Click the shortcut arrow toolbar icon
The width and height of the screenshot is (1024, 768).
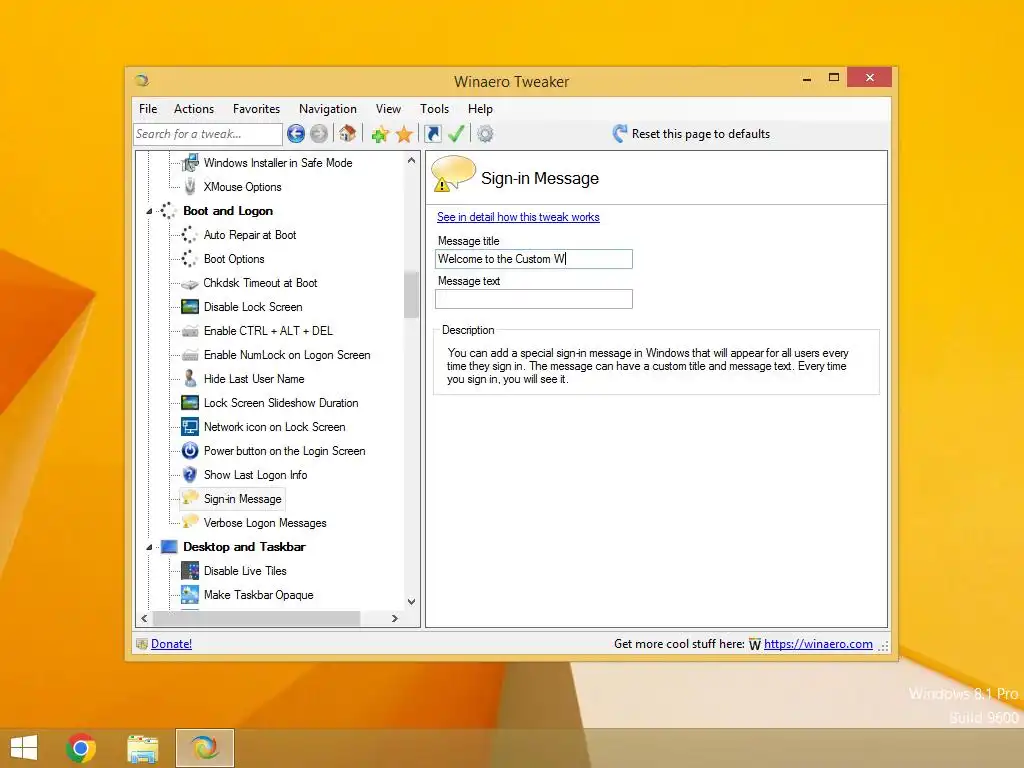pyautogui.click(x=432, y=134)
